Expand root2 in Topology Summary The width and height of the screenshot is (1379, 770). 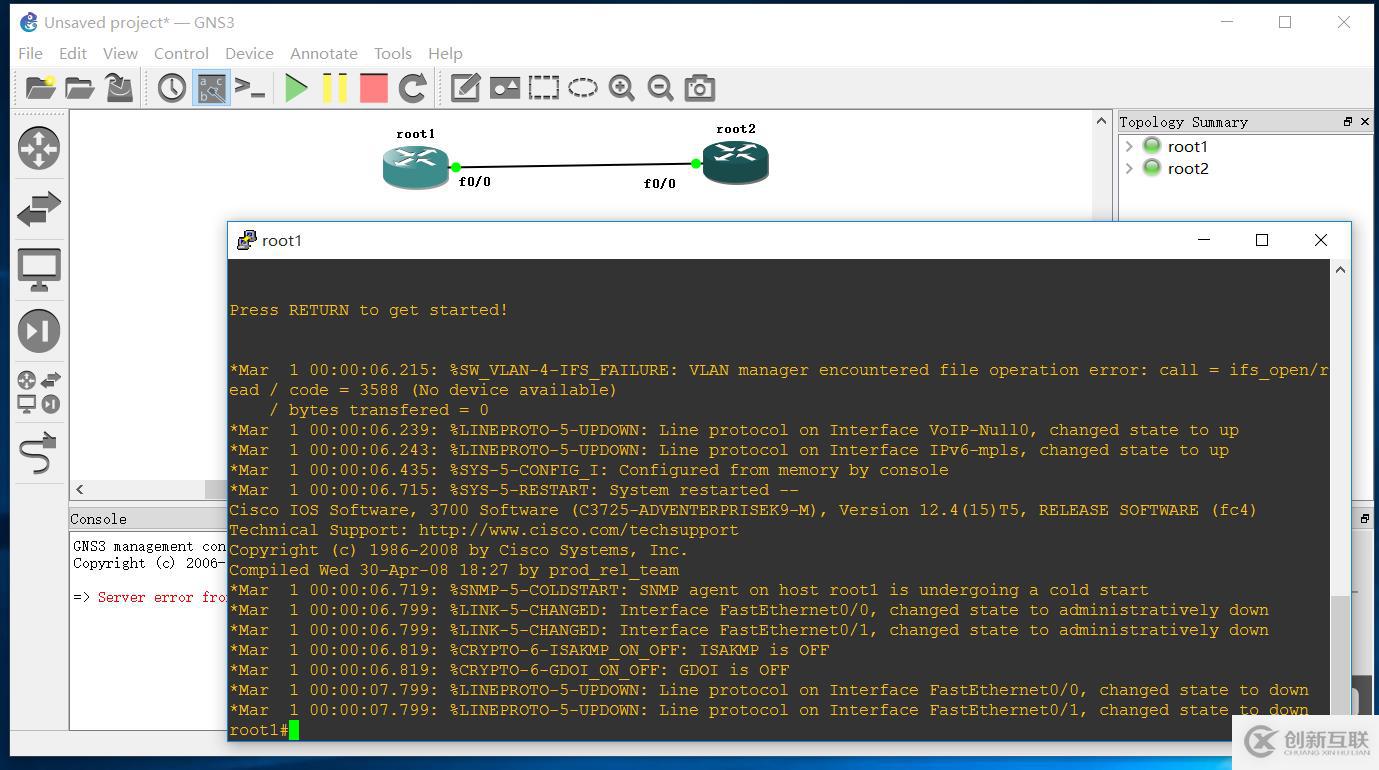point(1130,168)
